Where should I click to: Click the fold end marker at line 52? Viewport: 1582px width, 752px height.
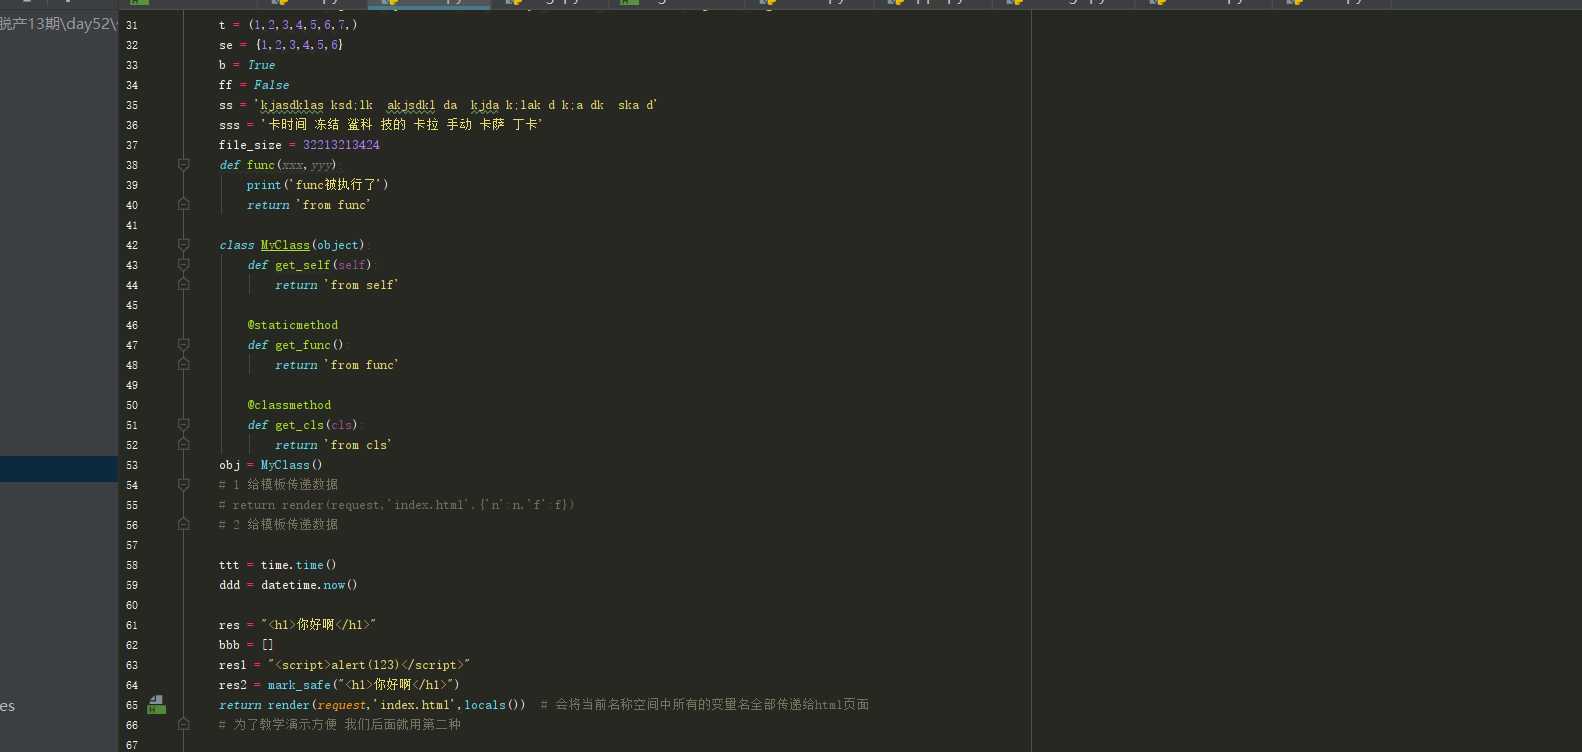click(x=184, y=445)
